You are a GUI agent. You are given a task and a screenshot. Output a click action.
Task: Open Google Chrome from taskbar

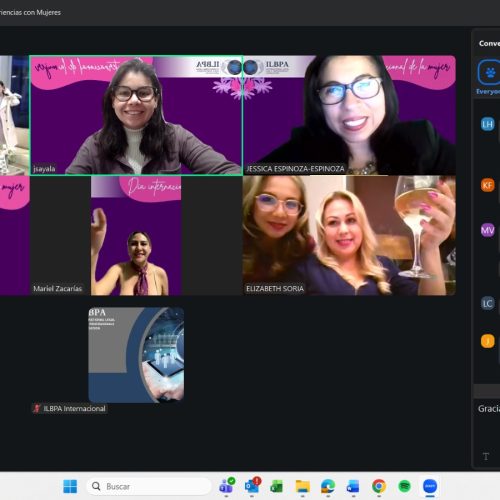(379, 487)
